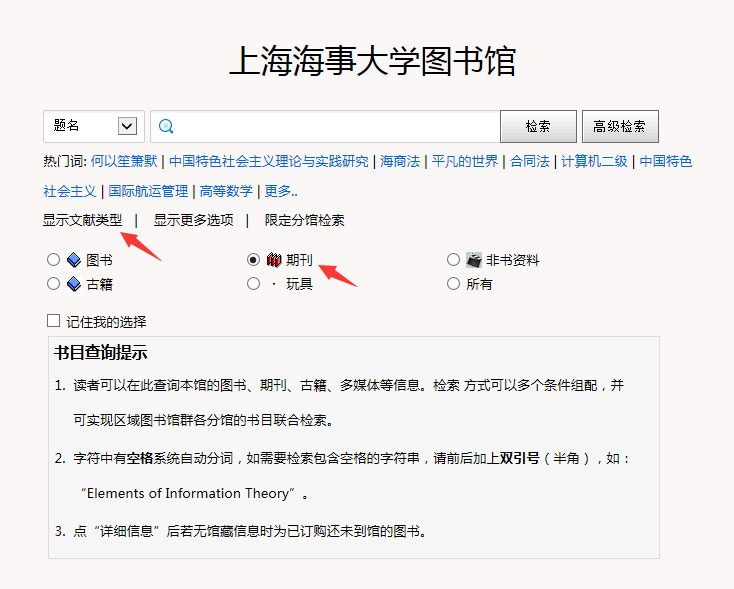Select the 古籍 radio button
The width and height of the screenshot is (734, 589).
click(x=53, y=283)
